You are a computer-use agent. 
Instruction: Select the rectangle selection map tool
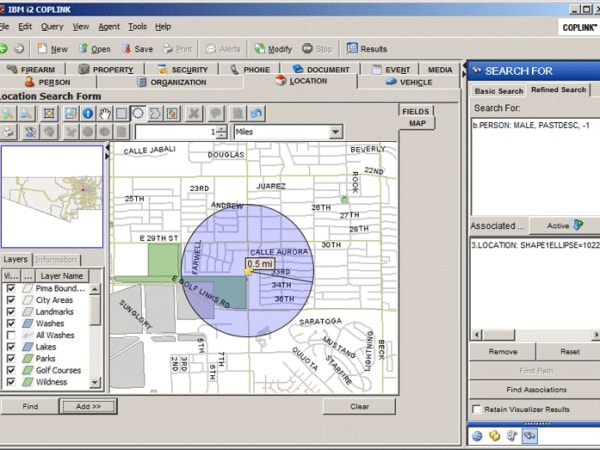[121, 114]
